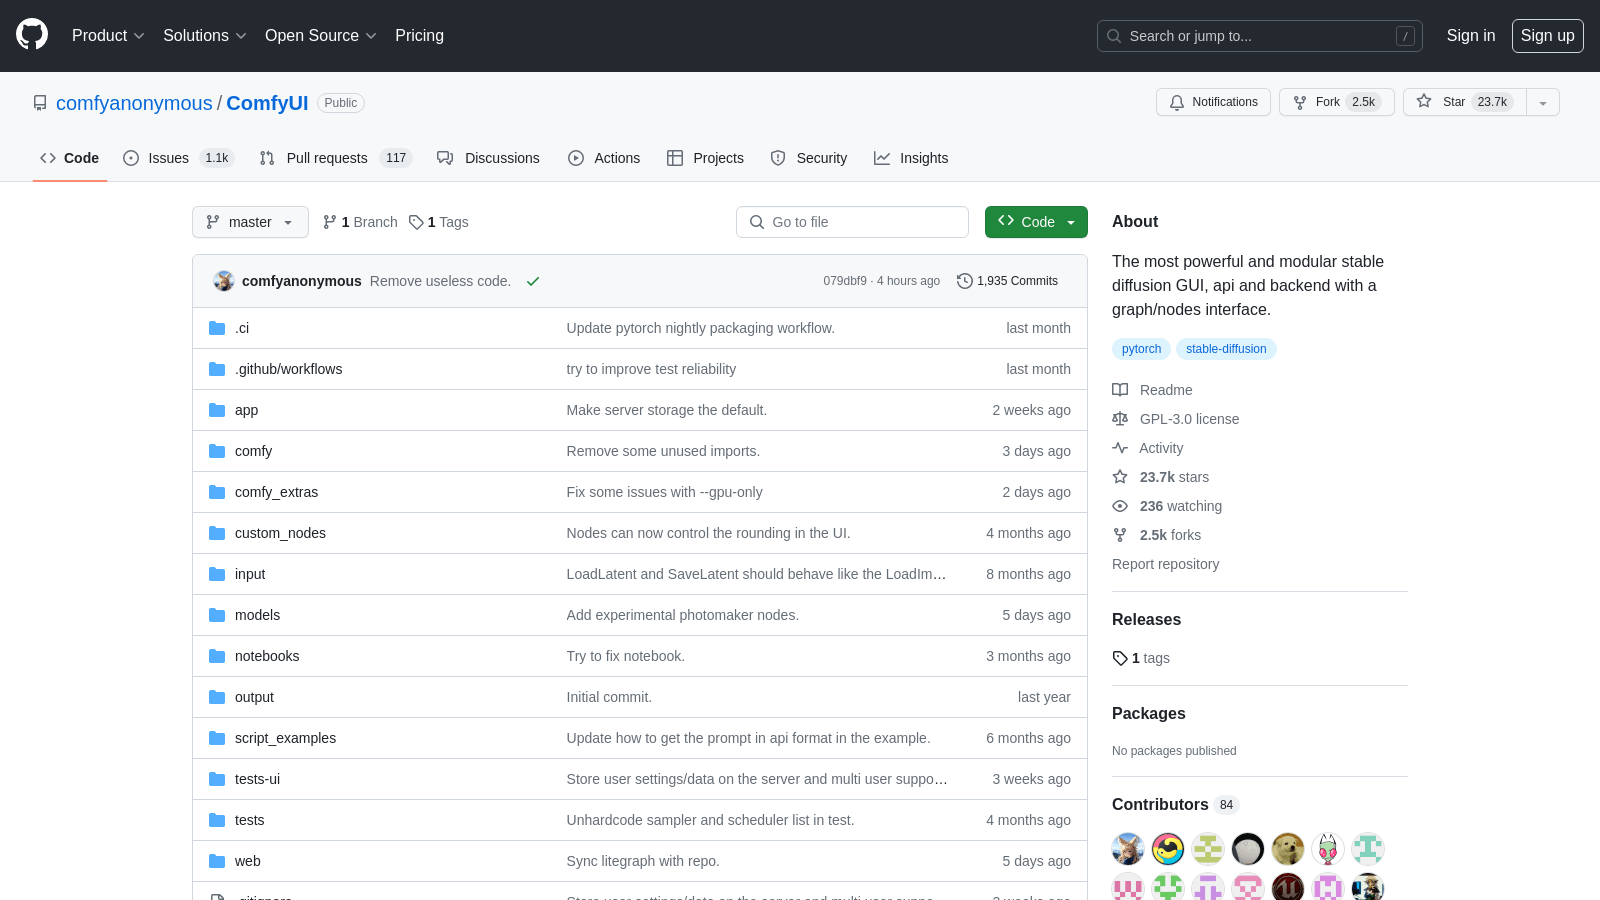Open the Actions tab
The width and height of the screenshot is (1600, 900).
pyautogui.click(x=604, y=158)
